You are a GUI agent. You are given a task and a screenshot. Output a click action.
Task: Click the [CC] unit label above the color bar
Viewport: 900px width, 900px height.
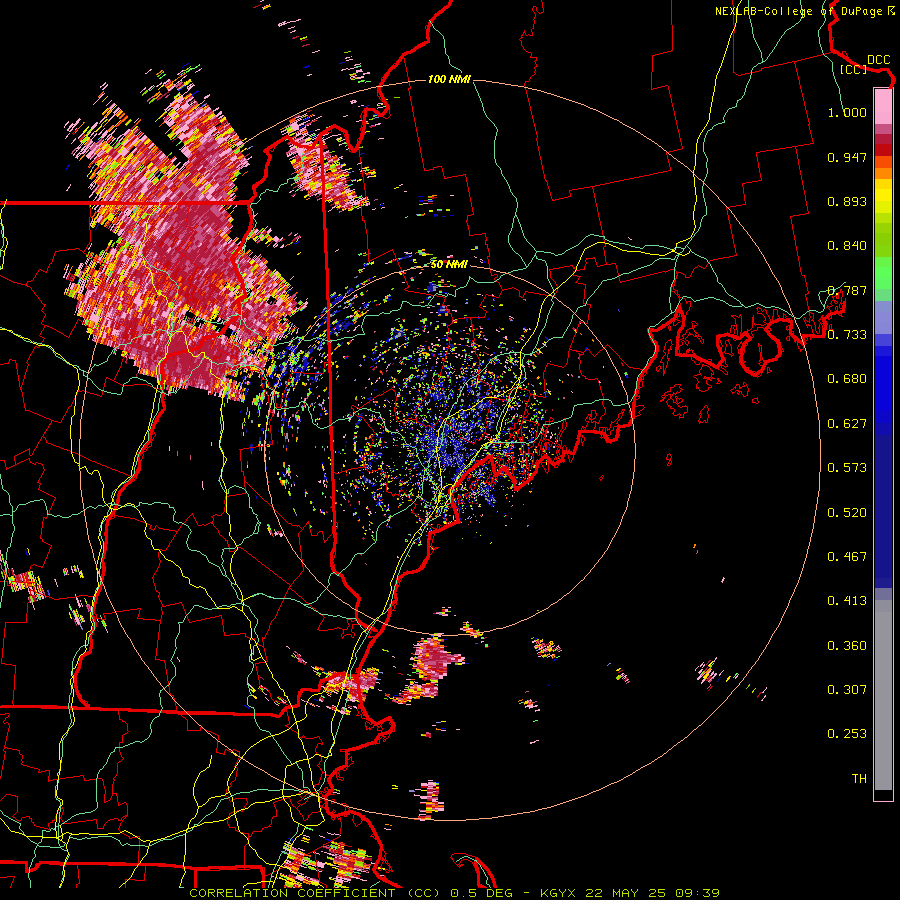(853, 69)
